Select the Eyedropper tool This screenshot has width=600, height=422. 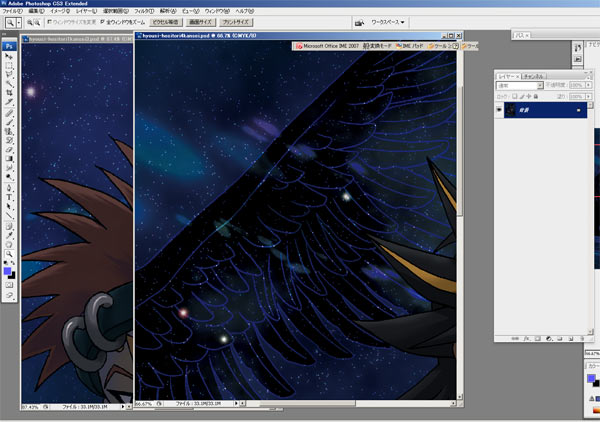[9, 236]
